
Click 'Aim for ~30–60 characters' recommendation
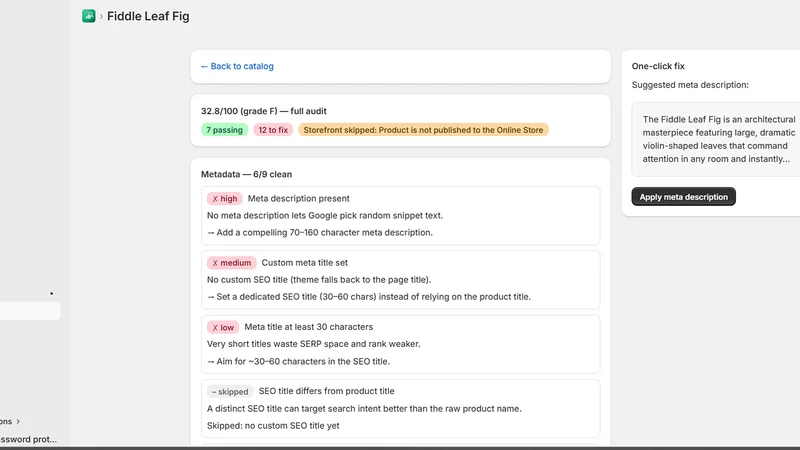298,362
